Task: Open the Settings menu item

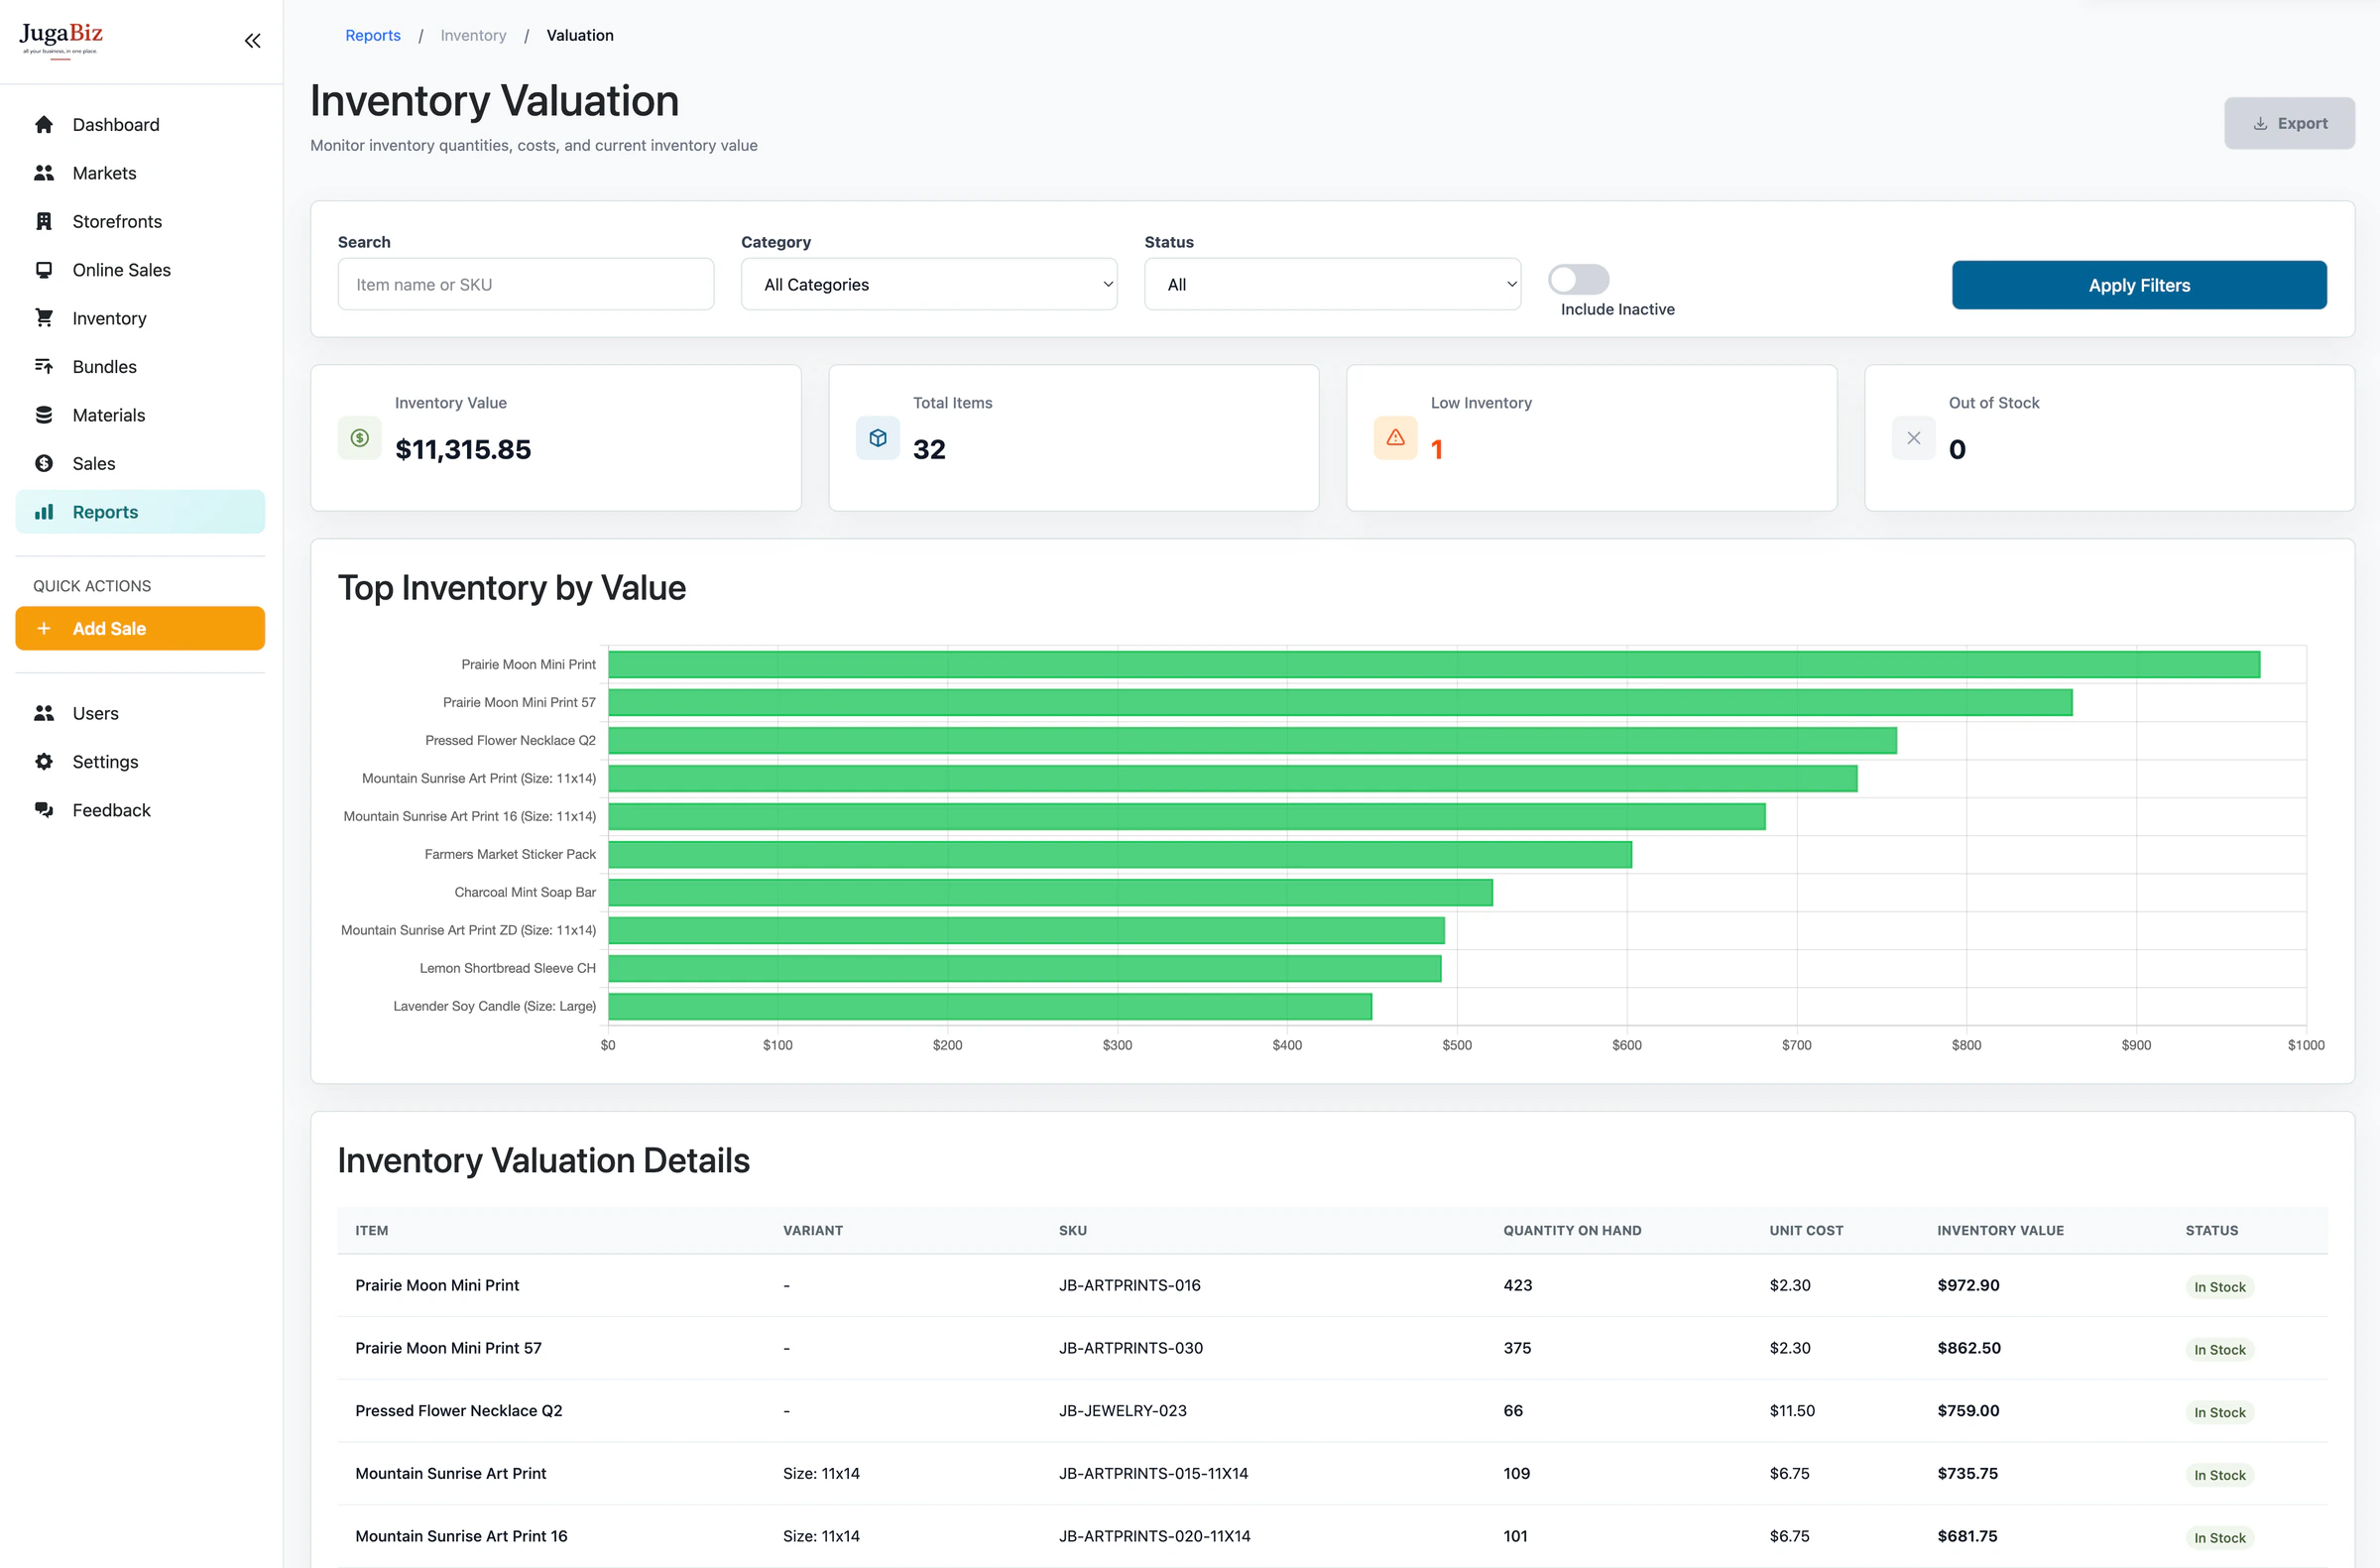Action: [x=140, y=762]
